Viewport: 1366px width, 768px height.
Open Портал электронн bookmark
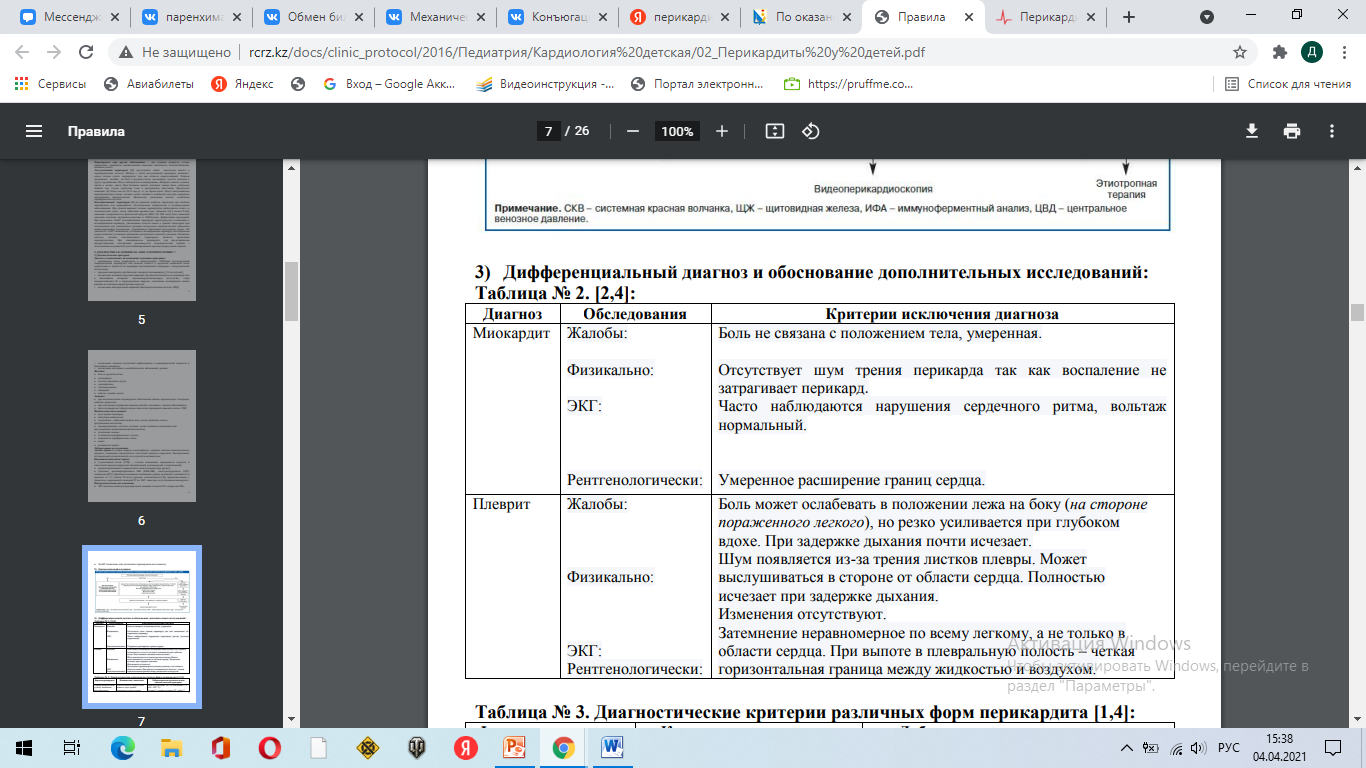pyautogui.click(x=698, y=84)
